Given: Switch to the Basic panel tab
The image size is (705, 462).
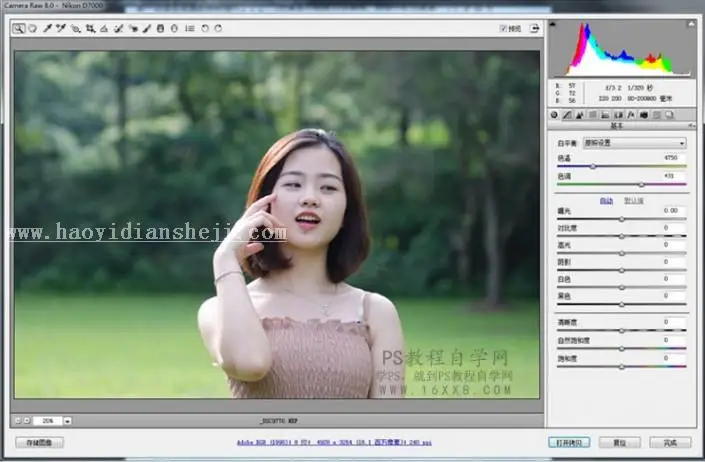Looking at the screenshot, I should pyautogui.click(x=554, y=115).
